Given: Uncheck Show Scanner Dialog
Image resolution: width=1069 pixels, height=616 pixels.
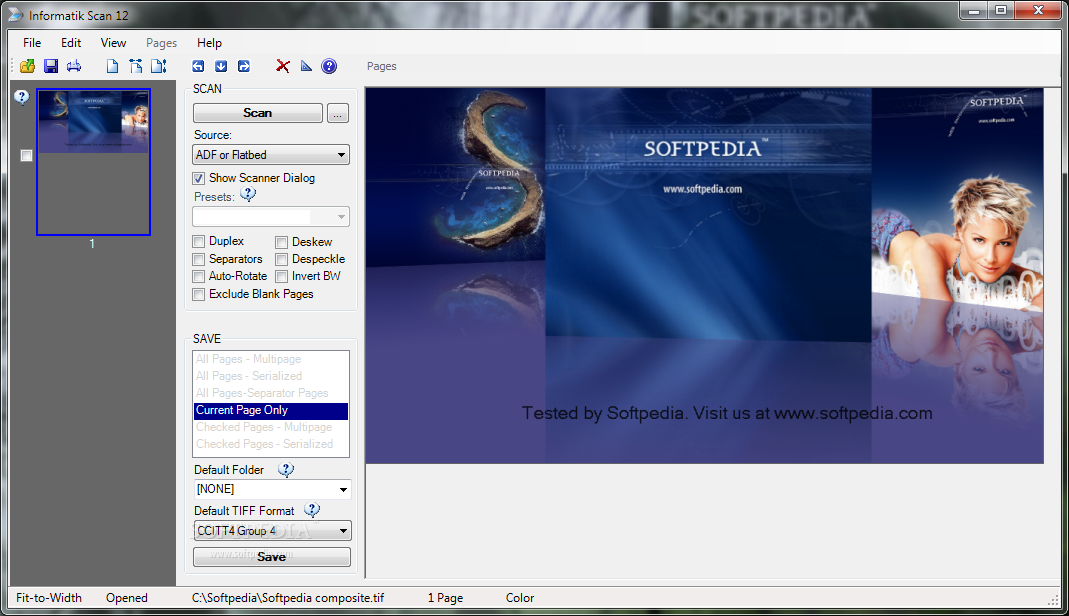Looking at the screenshot, I should (x=198, y=179).
